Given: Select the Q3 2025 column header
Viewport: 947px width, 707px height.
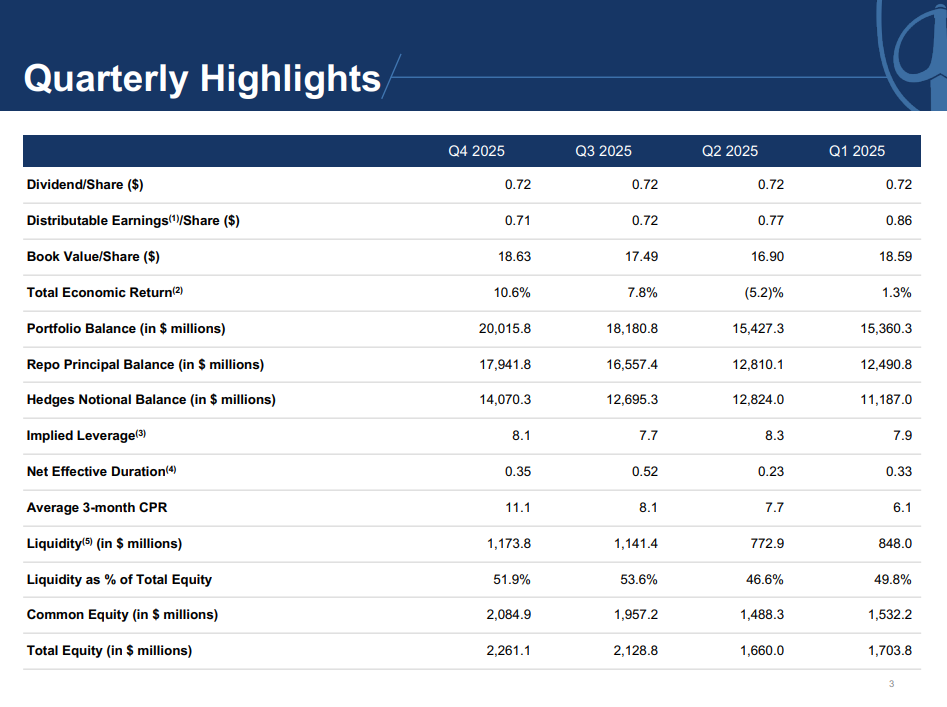Looking at the screenshot, I should 603,151.
